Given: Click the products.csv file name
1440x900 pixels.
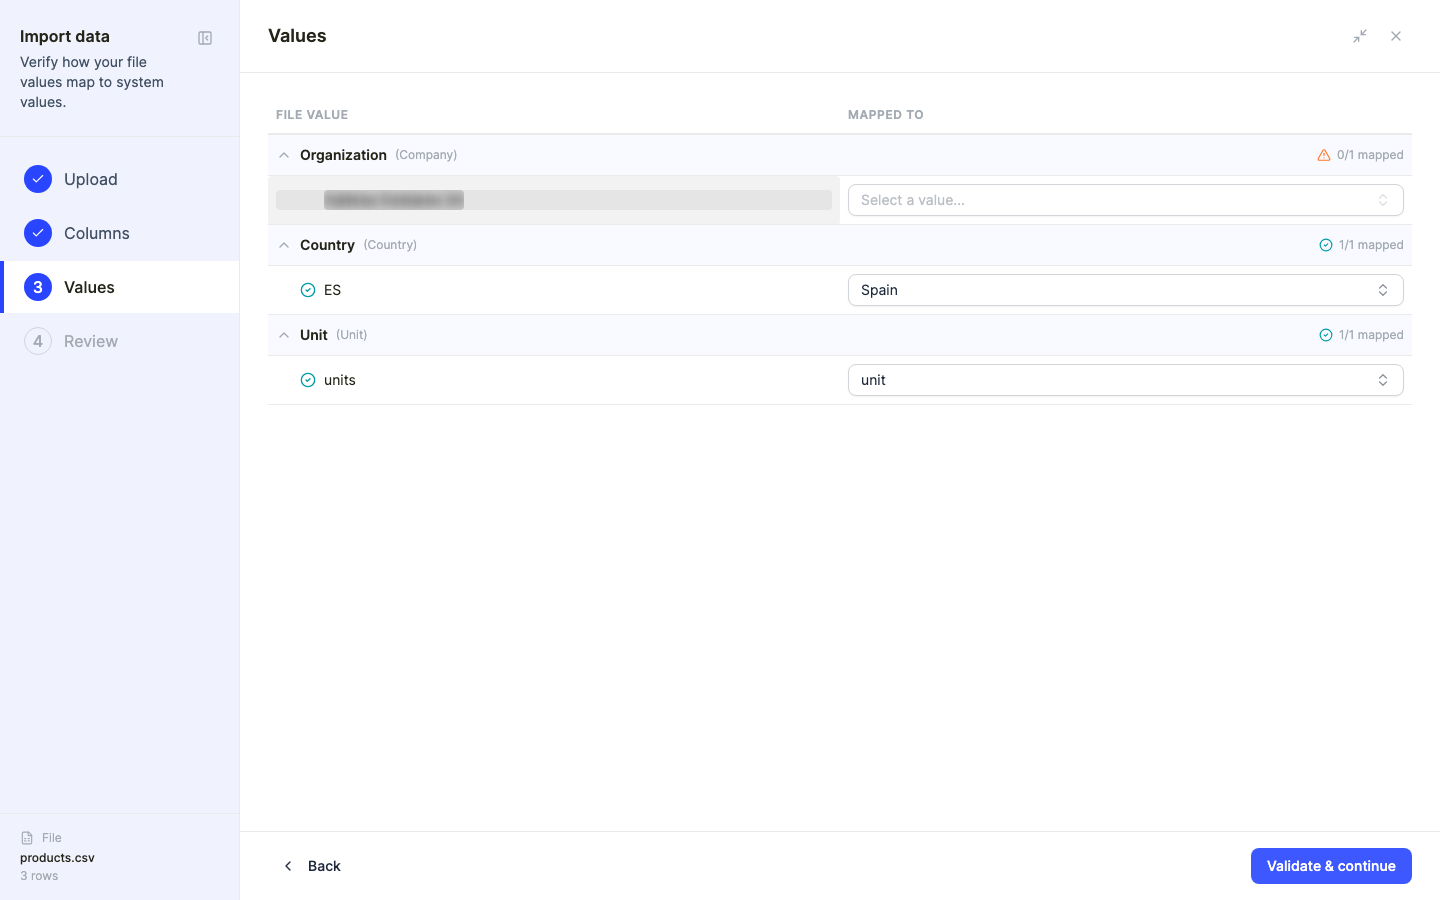Looking at the screenshot, I should 57,858.
